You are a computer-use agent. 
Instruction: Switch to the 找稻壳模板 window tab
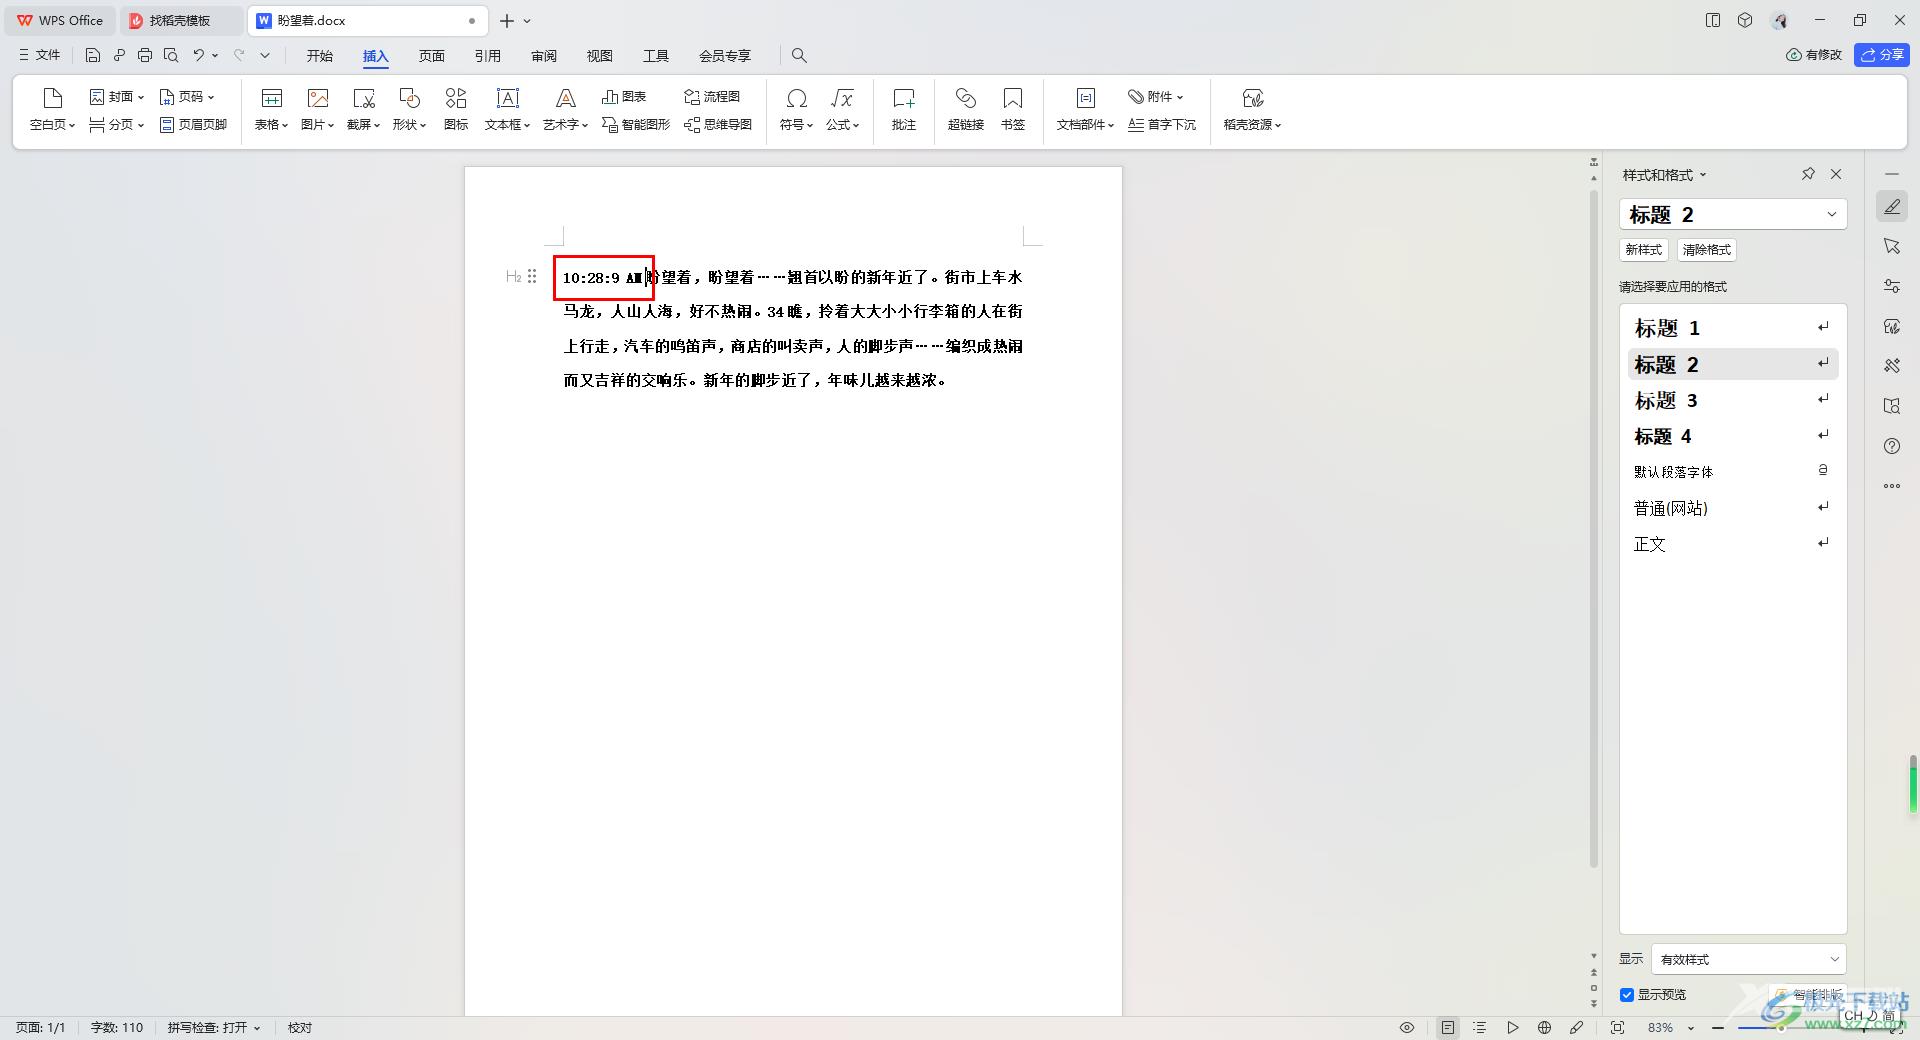(181, 20)
